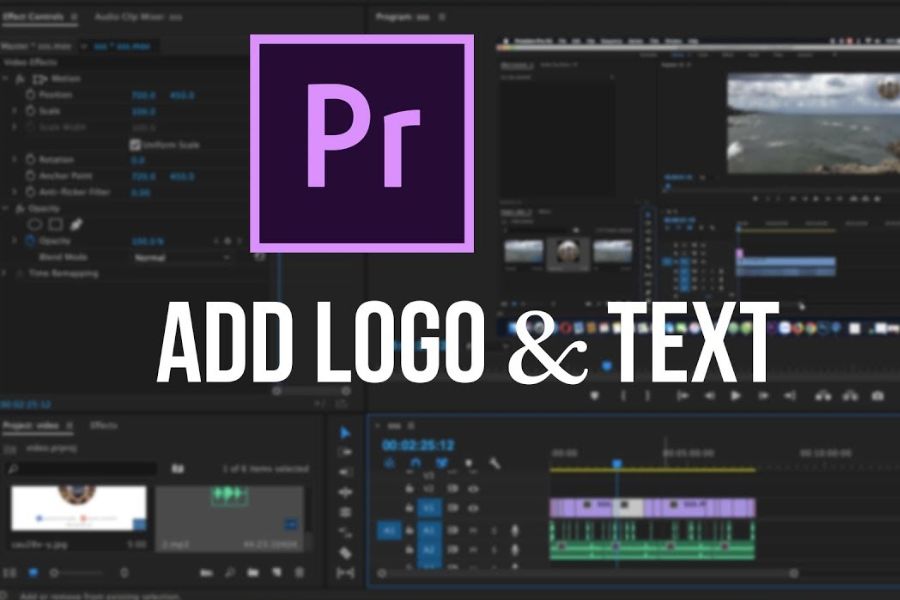
Task: Click the ellipse mask tool under Opacity
Action: coord(34,225)
